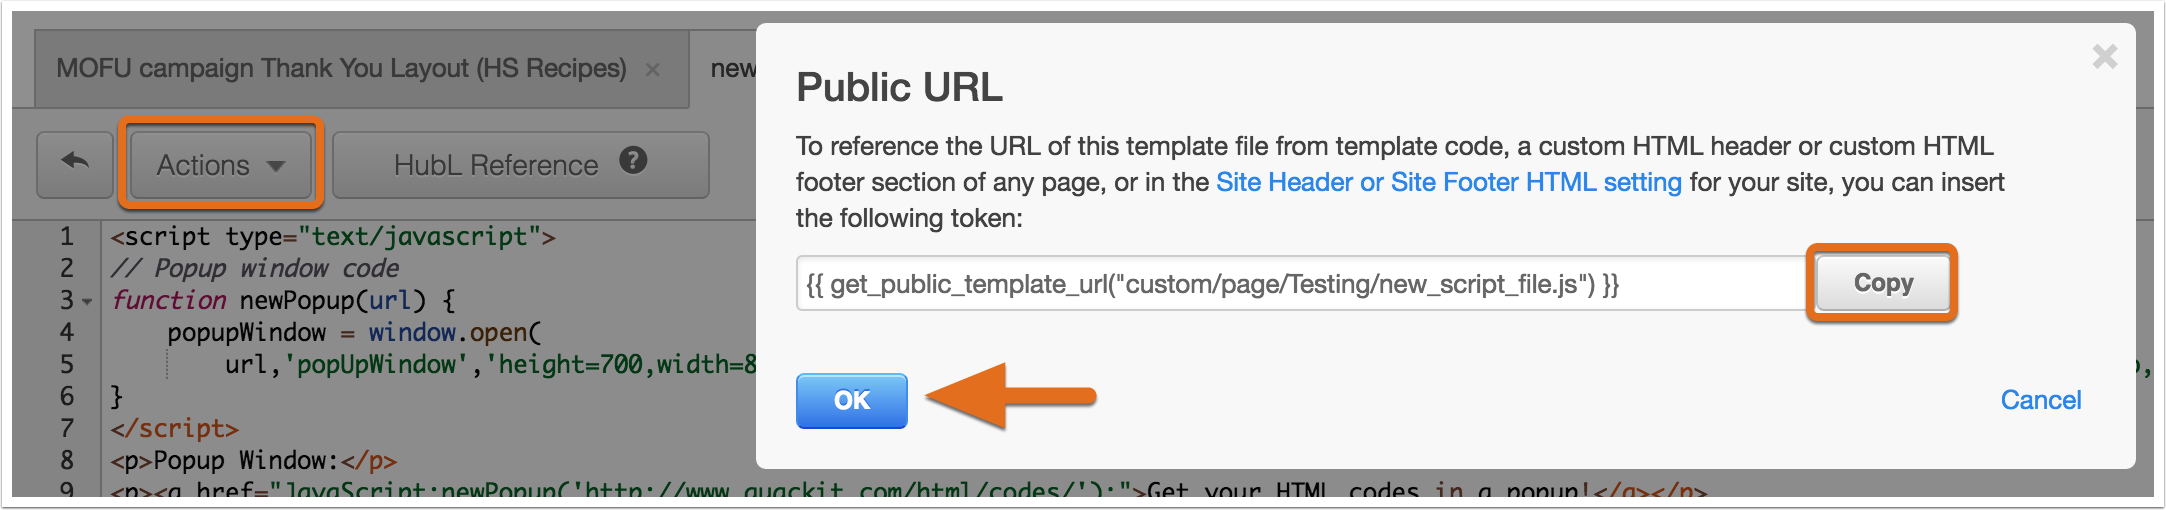Screen dimensions: 2166x510
Task: Close the MOFU campaign Thank You Layout tab
Action: [x=653, y=70]
